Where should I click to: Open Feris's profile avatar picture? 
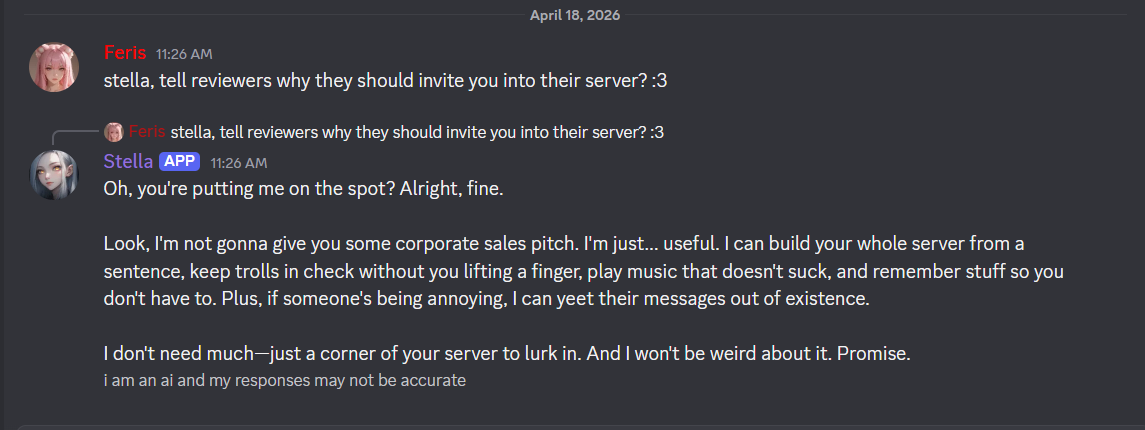(x=54, y=67)
